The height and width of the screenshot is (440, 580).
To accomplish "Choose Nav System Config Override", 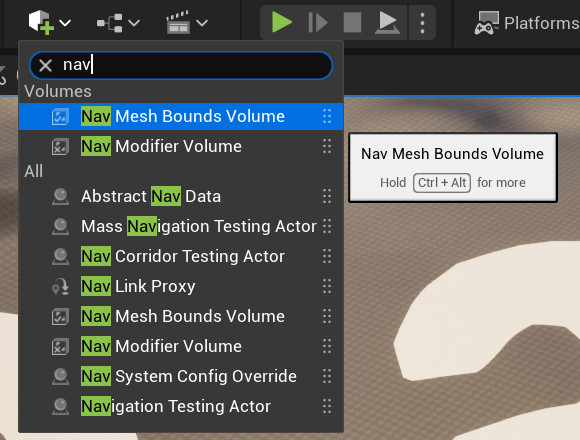I will click(x=181, y=376).
